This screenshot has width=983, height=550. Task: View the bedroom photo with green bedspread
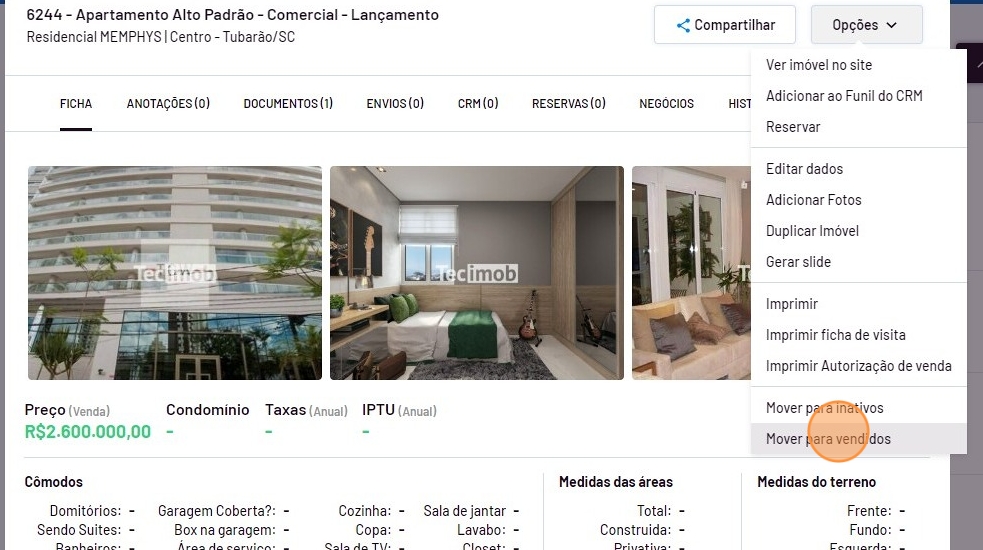[x=477, y=273]
